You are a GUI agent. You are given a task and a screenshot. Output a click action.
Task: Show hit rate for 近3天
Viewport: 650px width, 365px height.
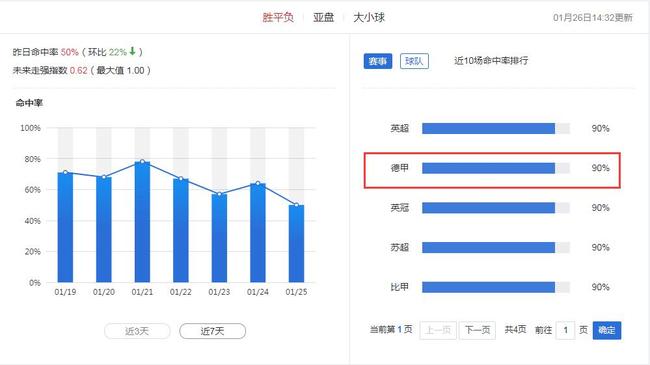137,331
